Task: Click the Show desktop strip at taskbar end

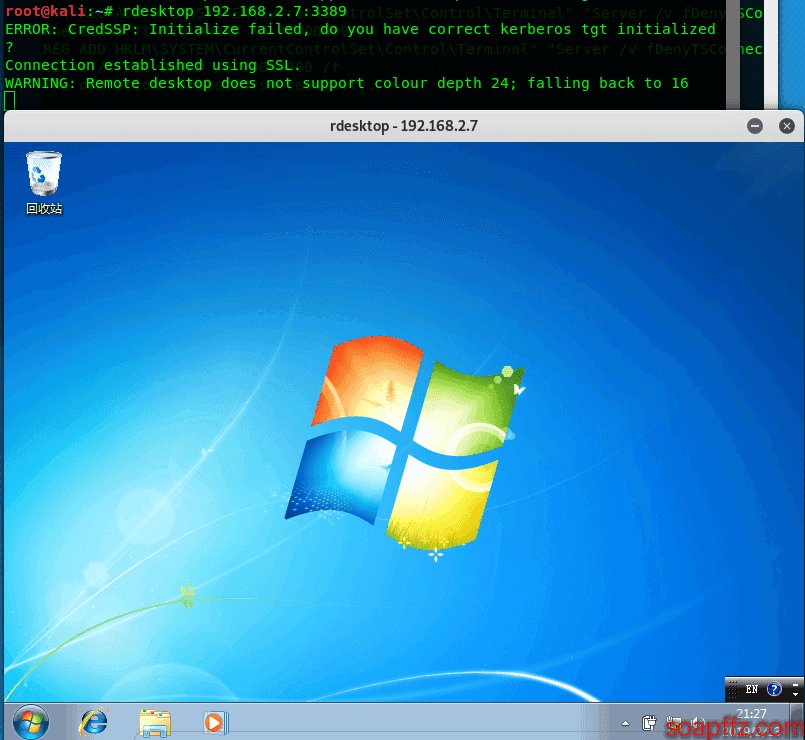Action: click(796, 722)
